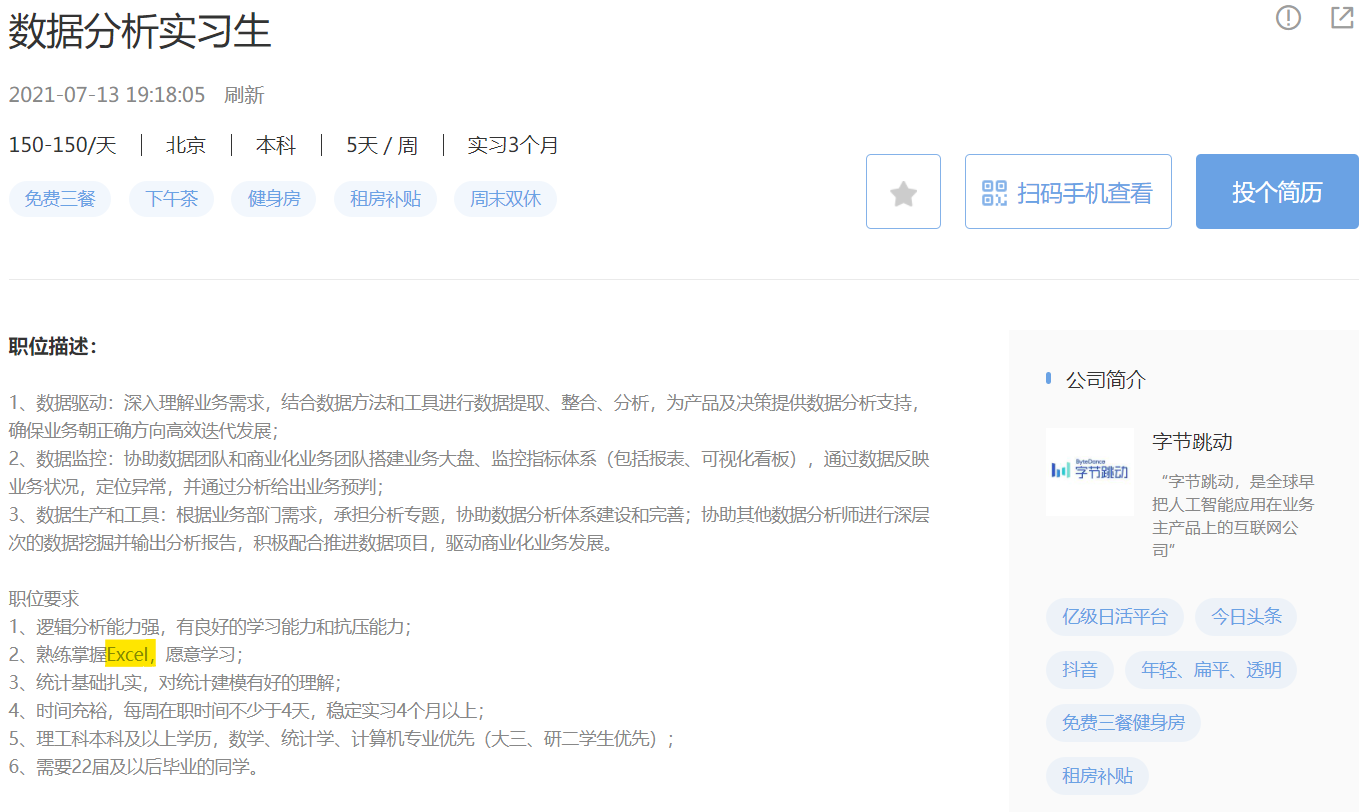Open the job posting in new window icon
Screen dimensions: 1372x812
[x=1342, y=18]
